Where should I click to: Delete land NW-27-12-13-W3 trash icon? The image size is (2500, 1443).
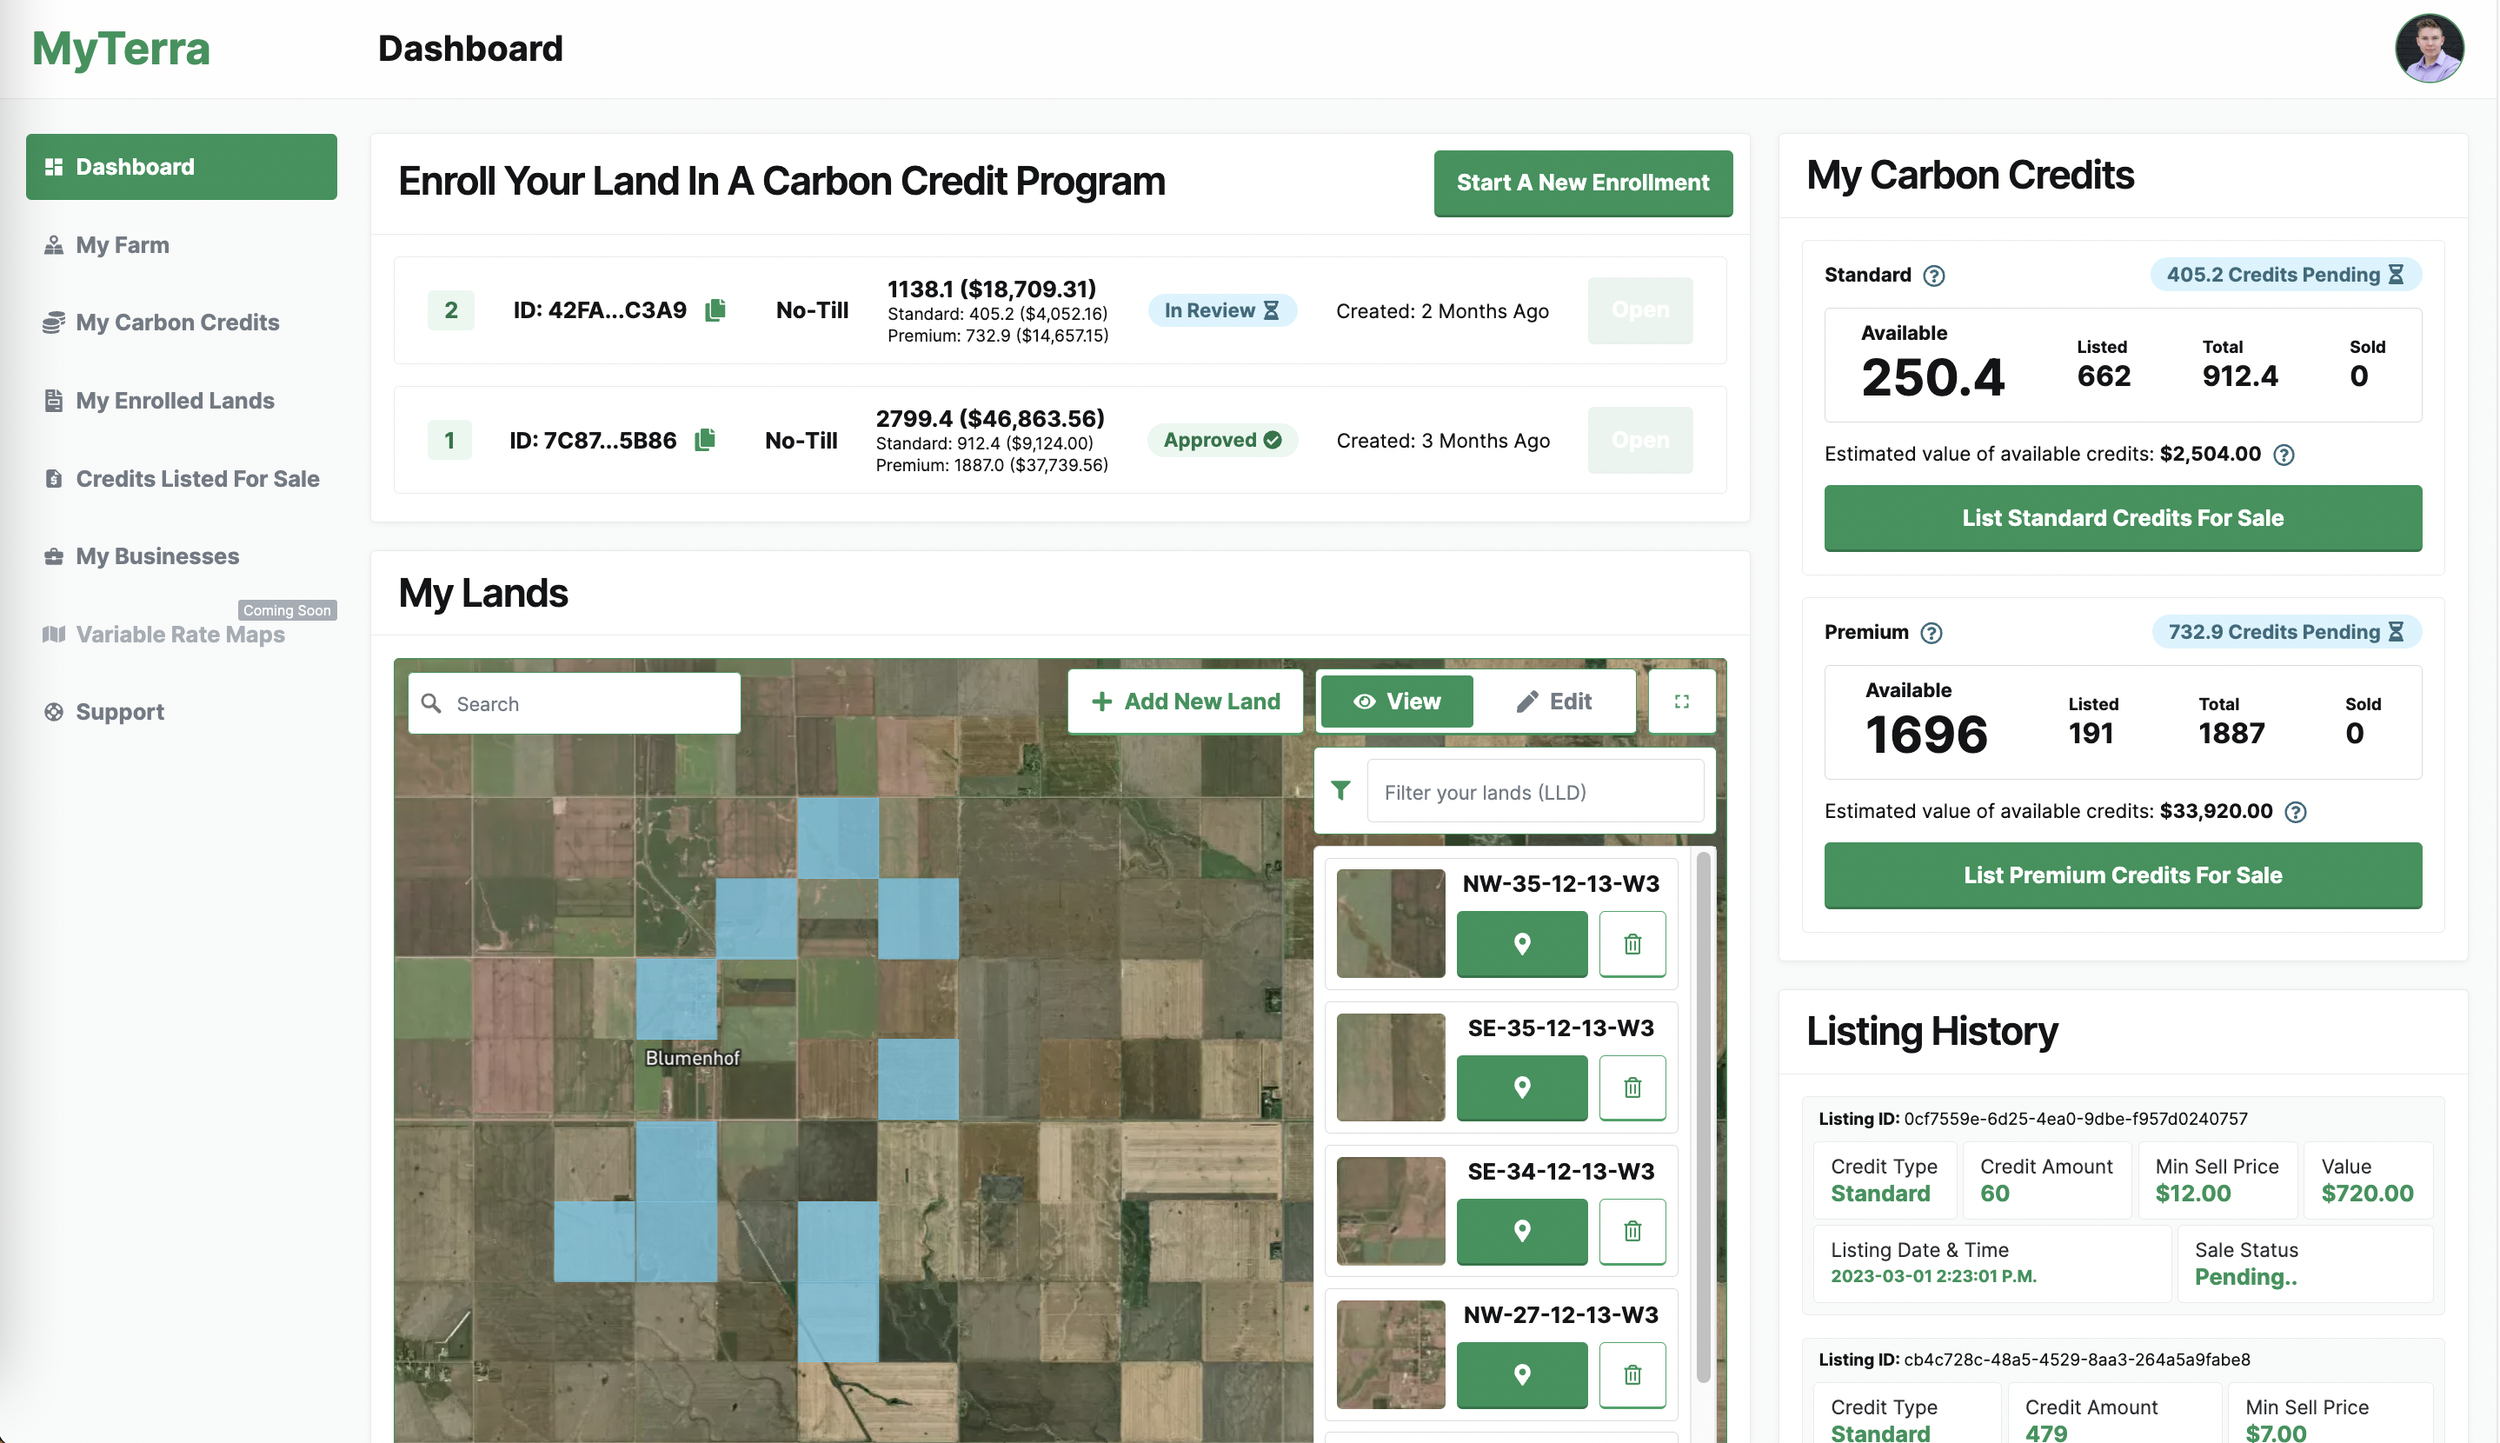tap(1632, 1375)
